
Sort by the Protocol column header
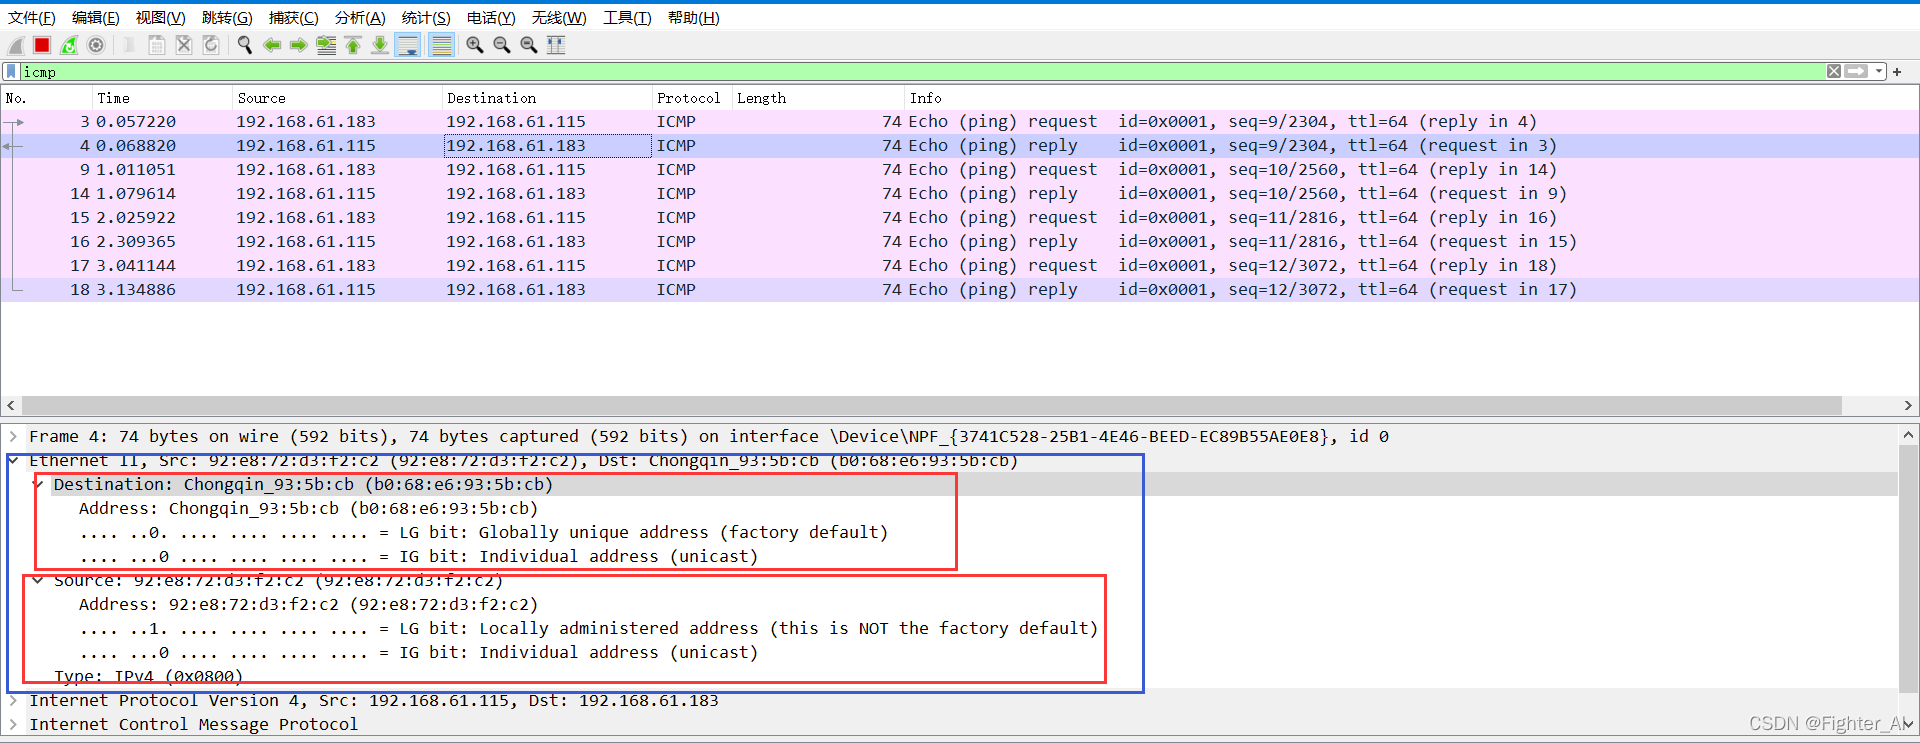(692, 98)
